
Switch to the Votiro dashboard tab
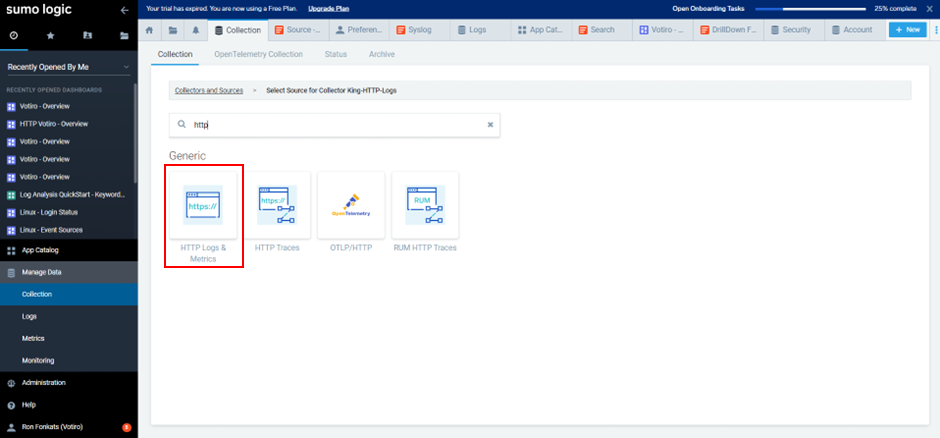(663, 30)
